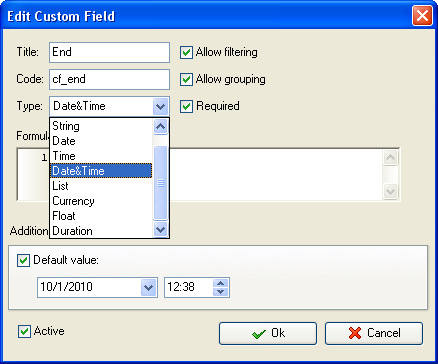Viewport: 438px width, 364px height.
Task: Open the default date dropdown calendar
Action: pyautogui.click(x=148, y=287)
